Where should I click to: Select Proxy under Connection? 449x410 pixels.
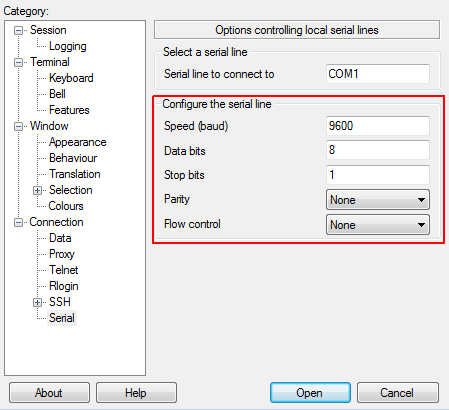tap(62, 254)
